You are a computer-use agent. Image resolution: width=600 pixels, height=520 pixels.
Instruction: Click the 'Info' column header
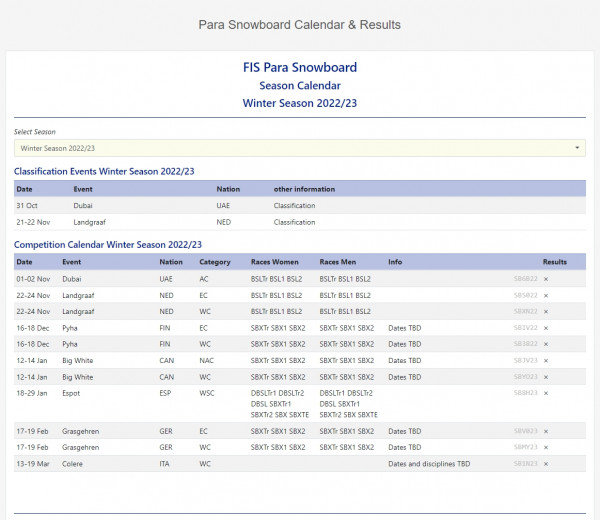[395, 262]
